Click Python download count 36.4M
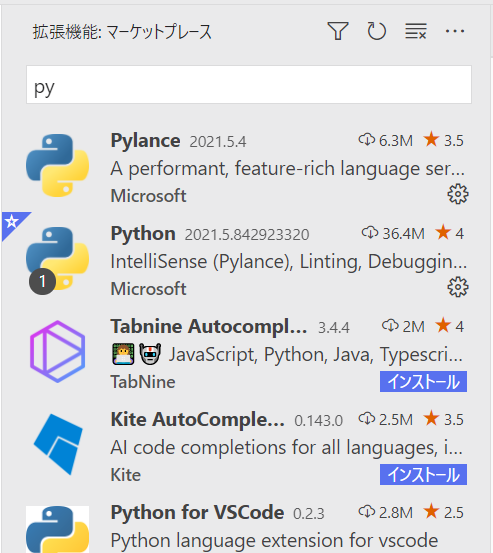Screen dimensions: 493x553 (x=393, y=233)
